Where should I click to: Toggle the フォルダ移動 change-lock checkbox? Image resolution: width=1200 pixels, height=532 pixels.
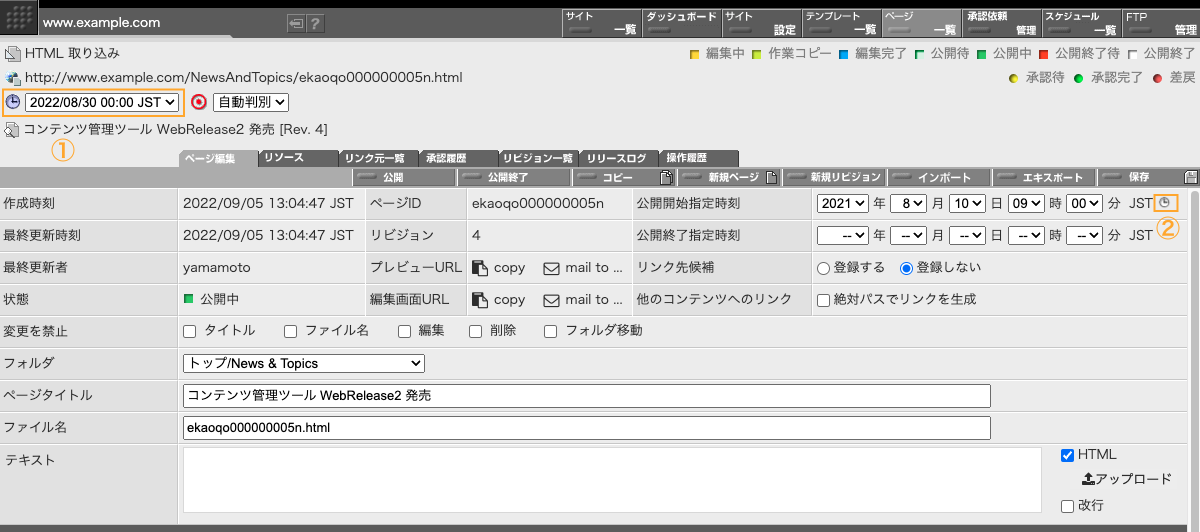point(551,331)
